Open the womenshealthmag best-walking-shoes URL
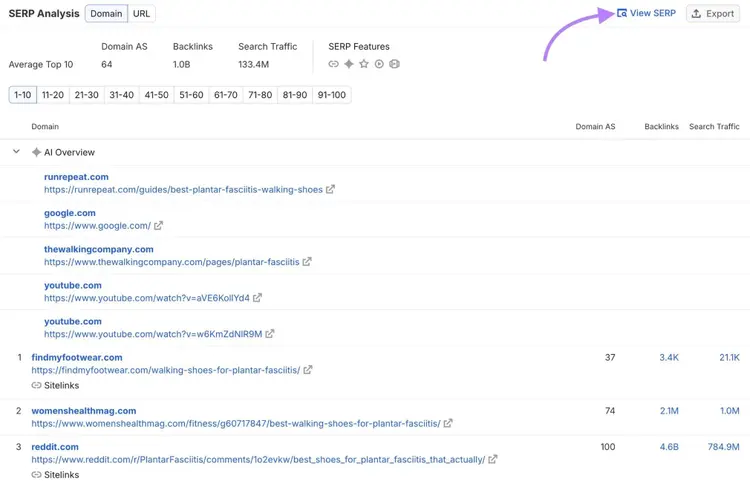This screenshot has width=750, height=487. coord(236,424)
